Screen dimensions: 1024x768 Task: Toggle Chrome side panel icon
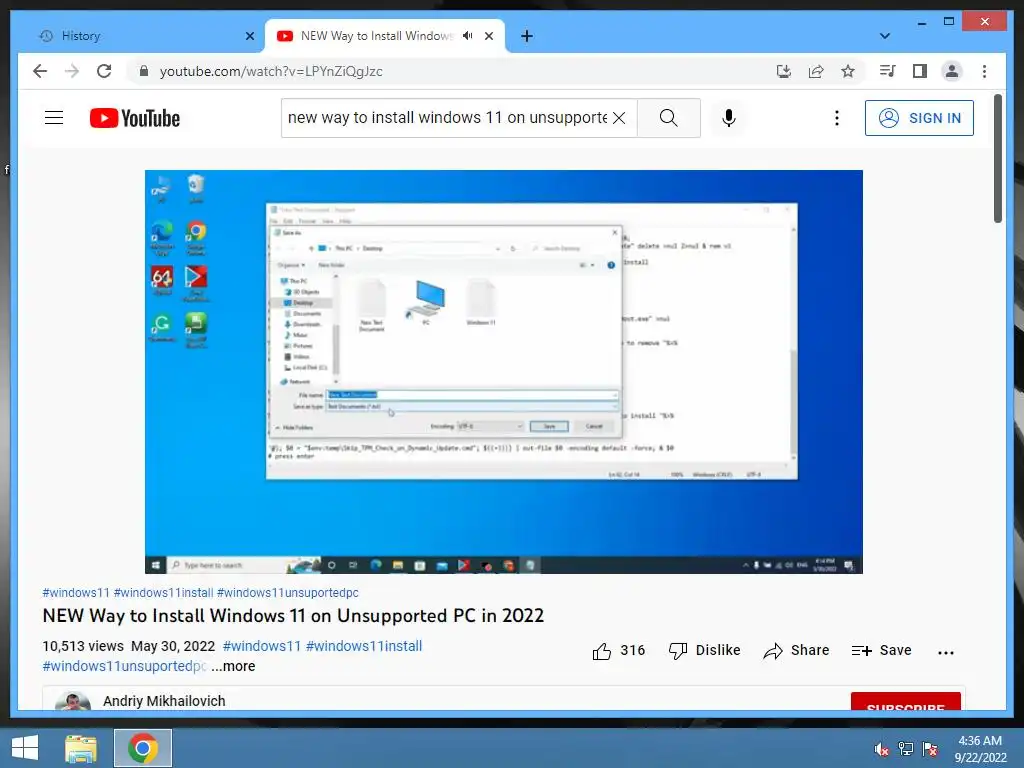[x=920, y=71]
